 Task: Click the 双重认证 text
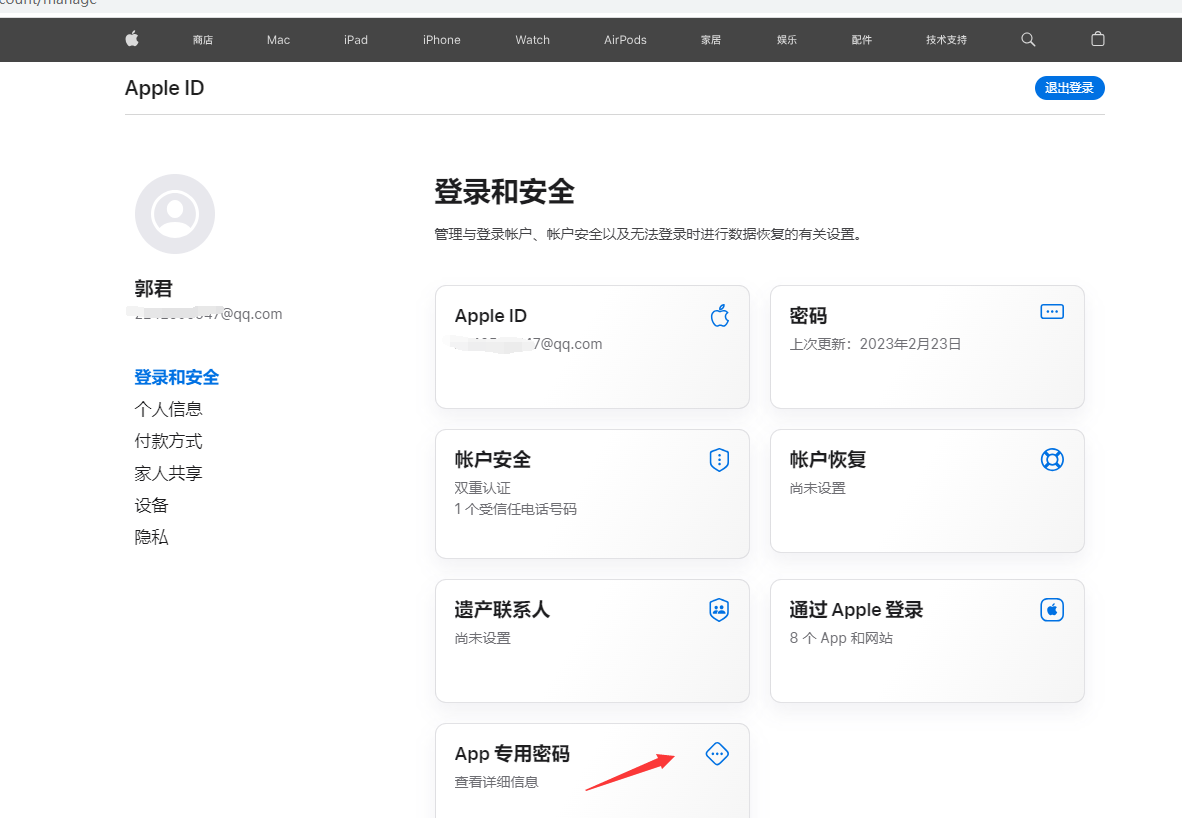[482, 488]
